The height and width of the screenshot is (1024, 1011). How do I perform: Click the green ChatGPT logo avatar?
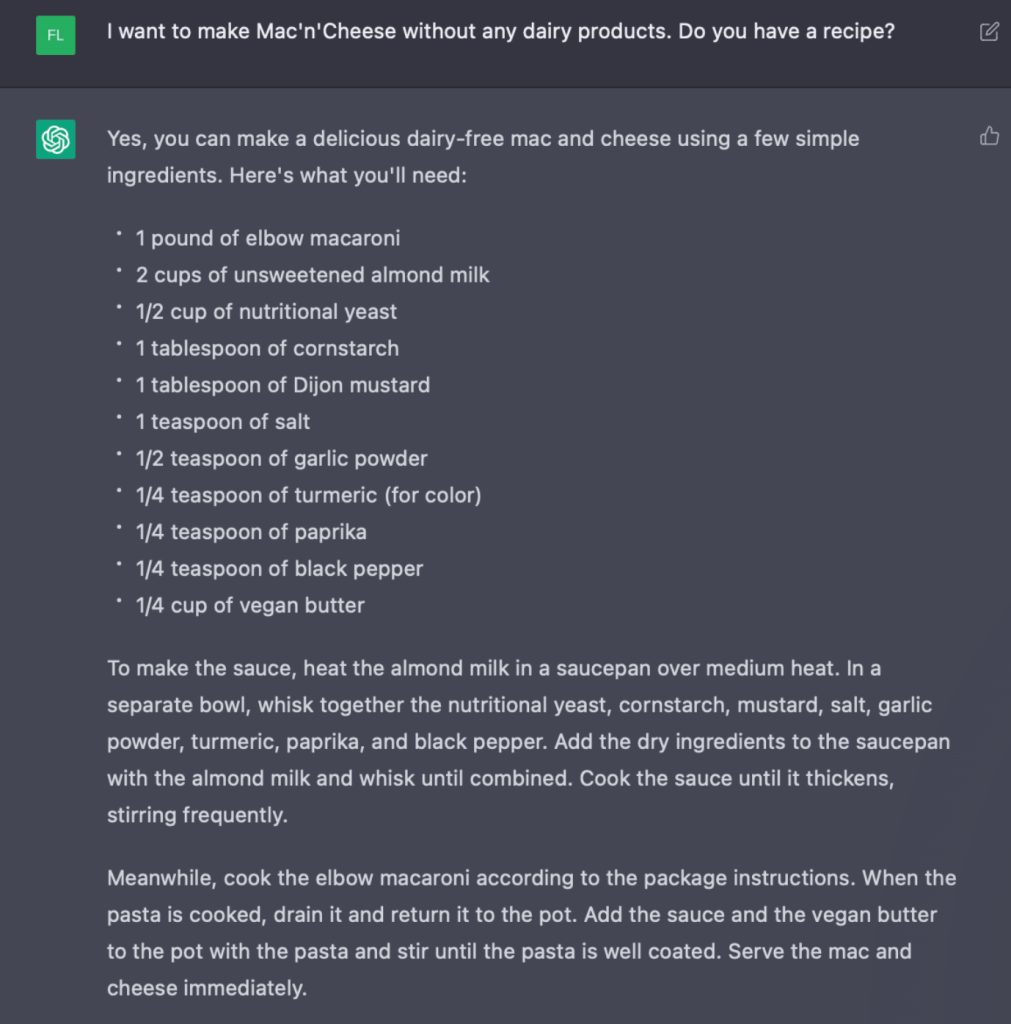56,139
